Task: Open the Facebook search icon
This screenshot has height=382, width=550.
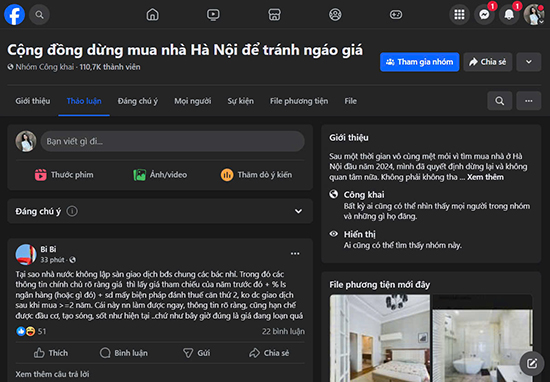Action: (x=39, y=15)
